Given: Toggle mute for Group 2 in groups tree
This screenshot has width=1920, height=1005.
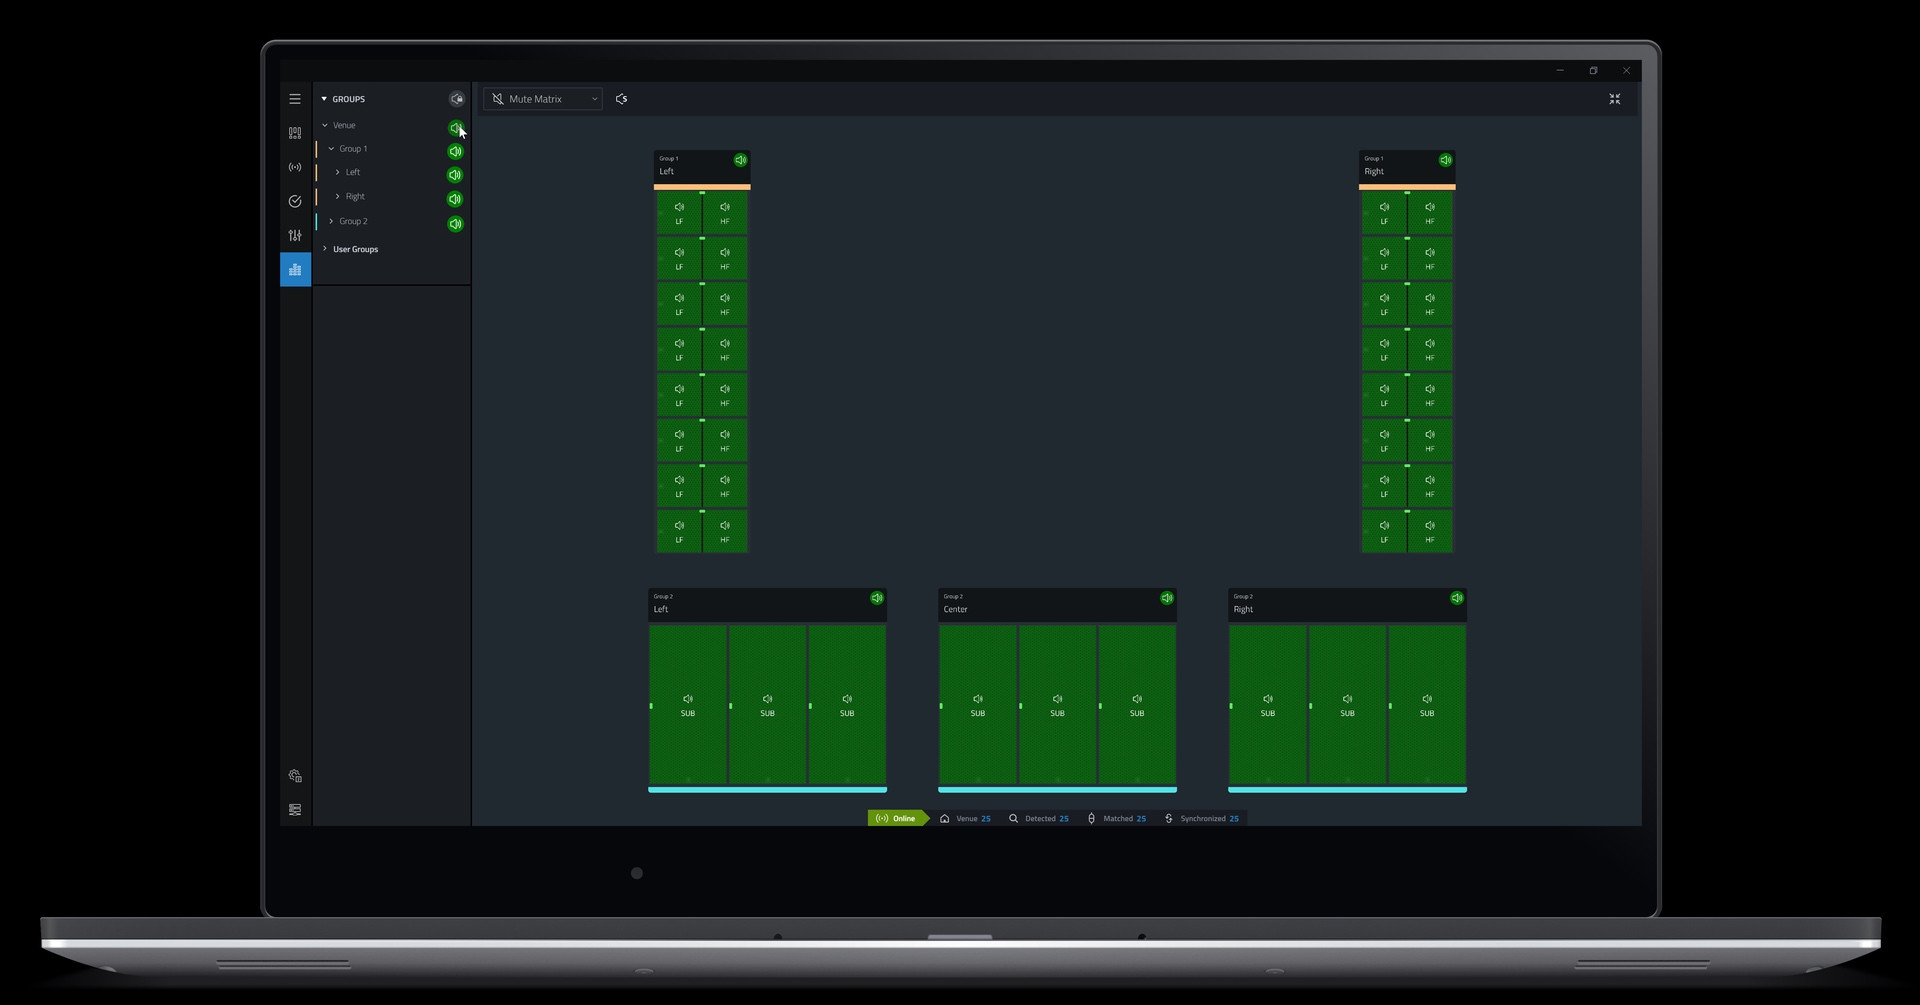Looking at the screenshot, I should pyautogui.click(x=455, y=224).
